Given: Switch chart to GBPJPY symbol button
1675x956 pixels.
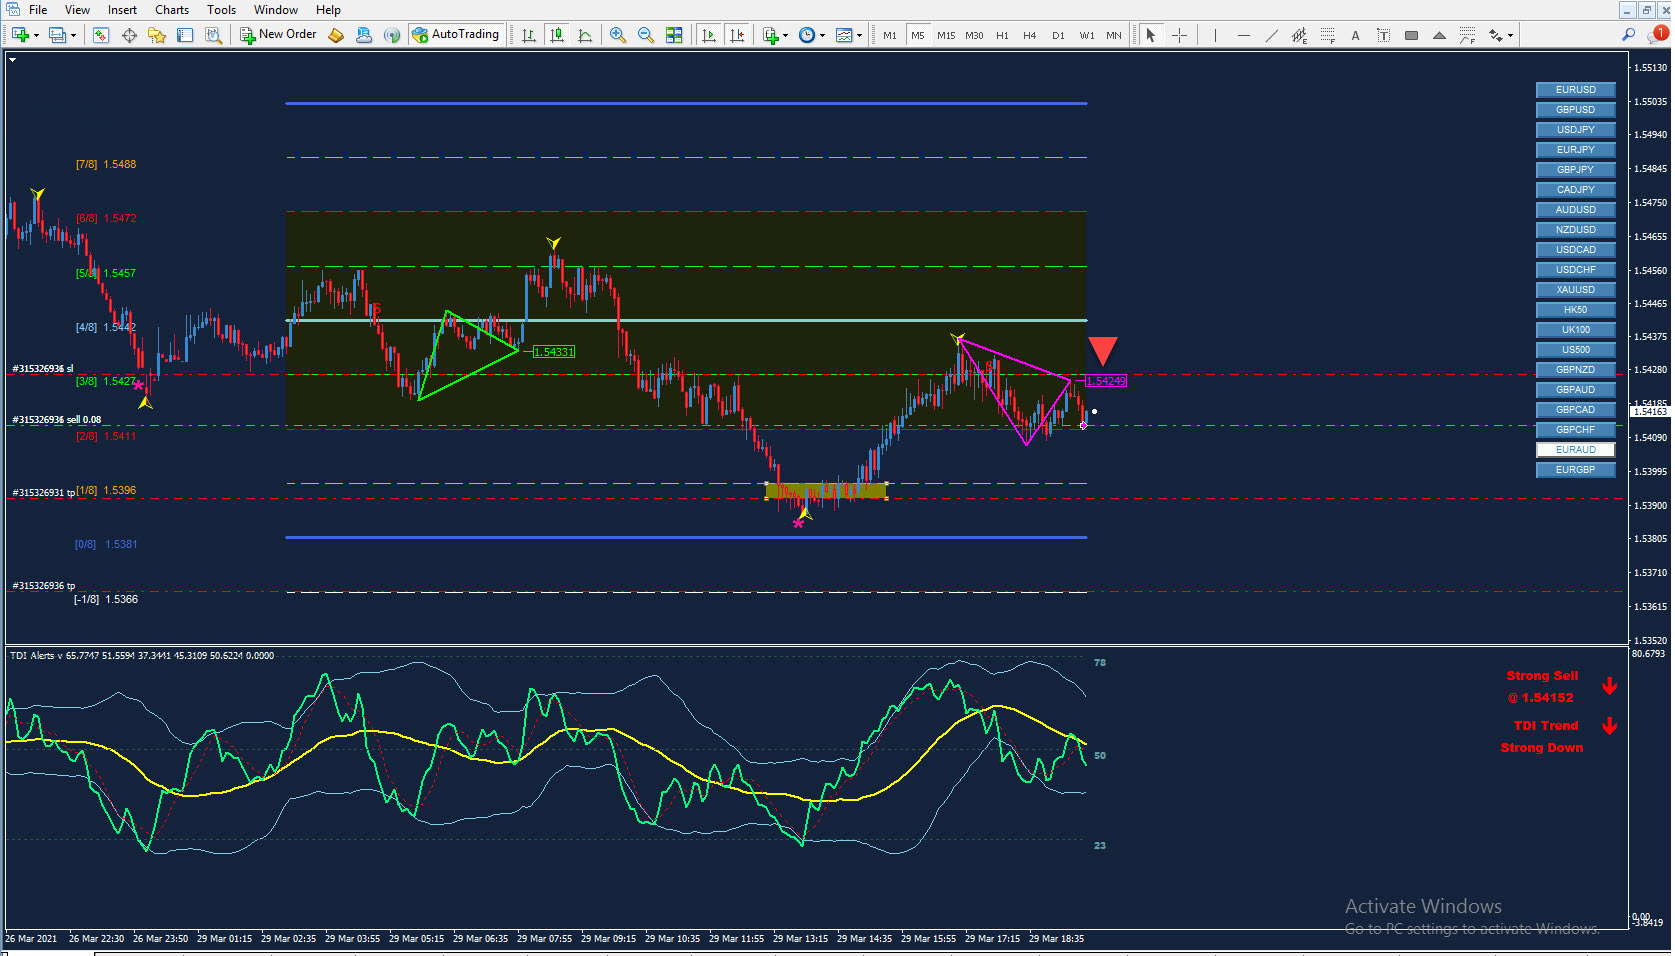Looking at the screenshot, I should (x=1575, y=170).
